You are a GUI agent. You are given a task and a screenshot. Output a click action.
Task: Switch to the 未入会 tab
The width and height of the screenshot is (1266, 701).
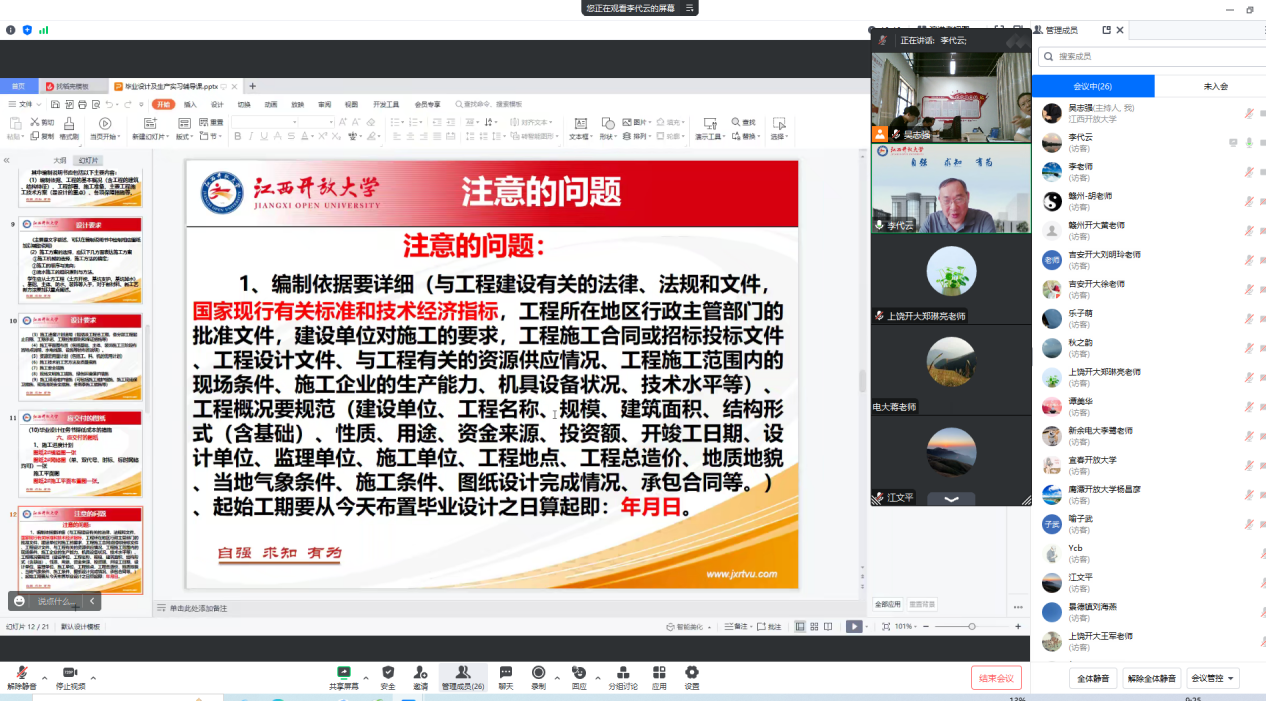click(1215, 87)
